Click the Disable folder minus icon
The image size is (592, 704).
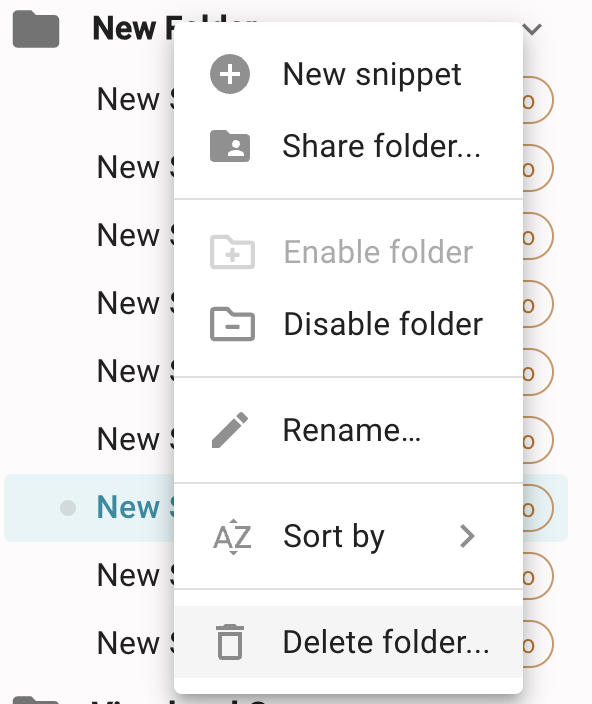pos(232,324)
